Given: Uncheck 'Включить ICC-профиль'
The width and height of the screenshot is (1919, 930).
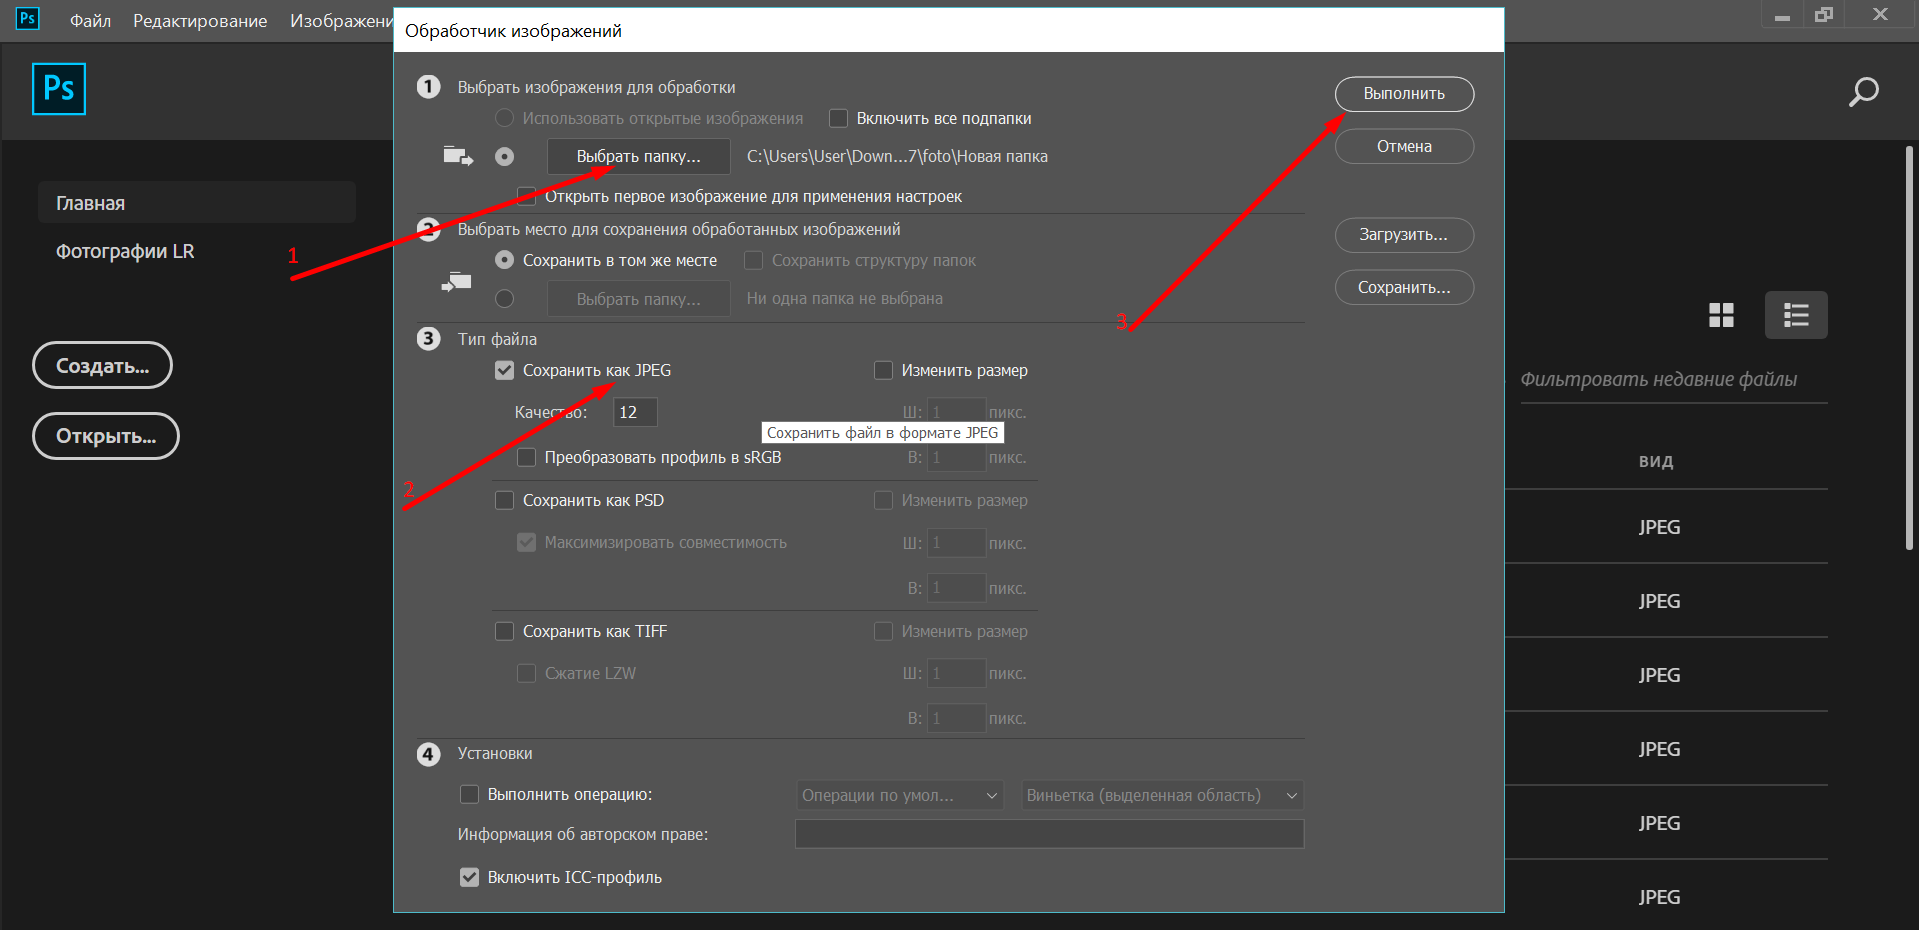Looking at the screenshot, I should 469,877.
